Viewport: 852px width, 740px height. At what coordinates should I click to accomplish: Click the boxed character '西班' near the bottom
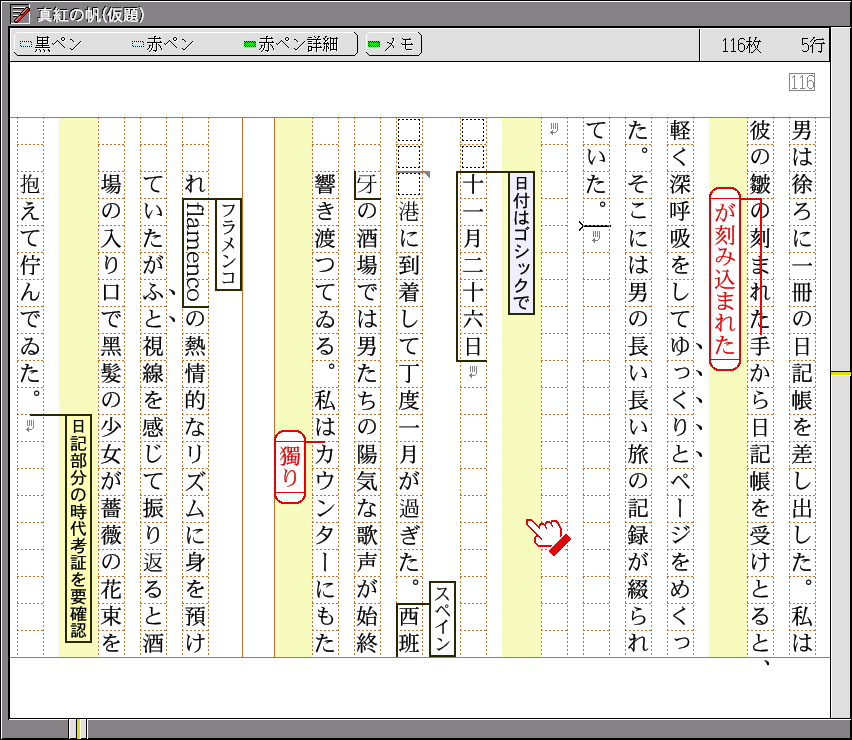[409, 628]
